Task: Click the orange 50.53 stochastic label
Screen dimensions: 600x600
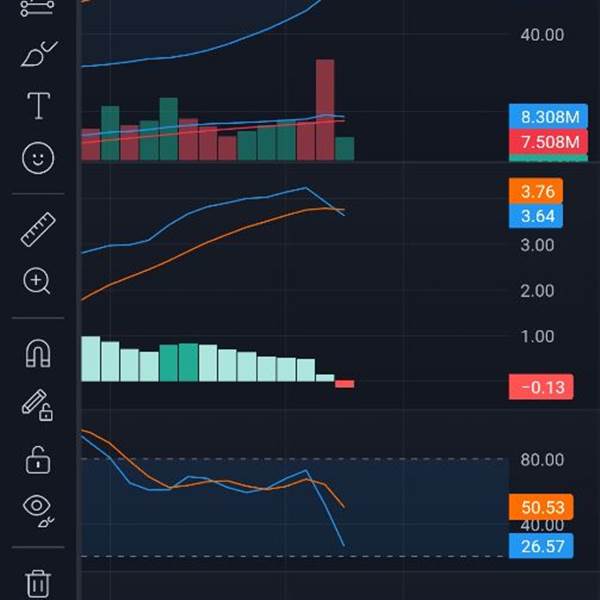Action: [x=541, y=507]
